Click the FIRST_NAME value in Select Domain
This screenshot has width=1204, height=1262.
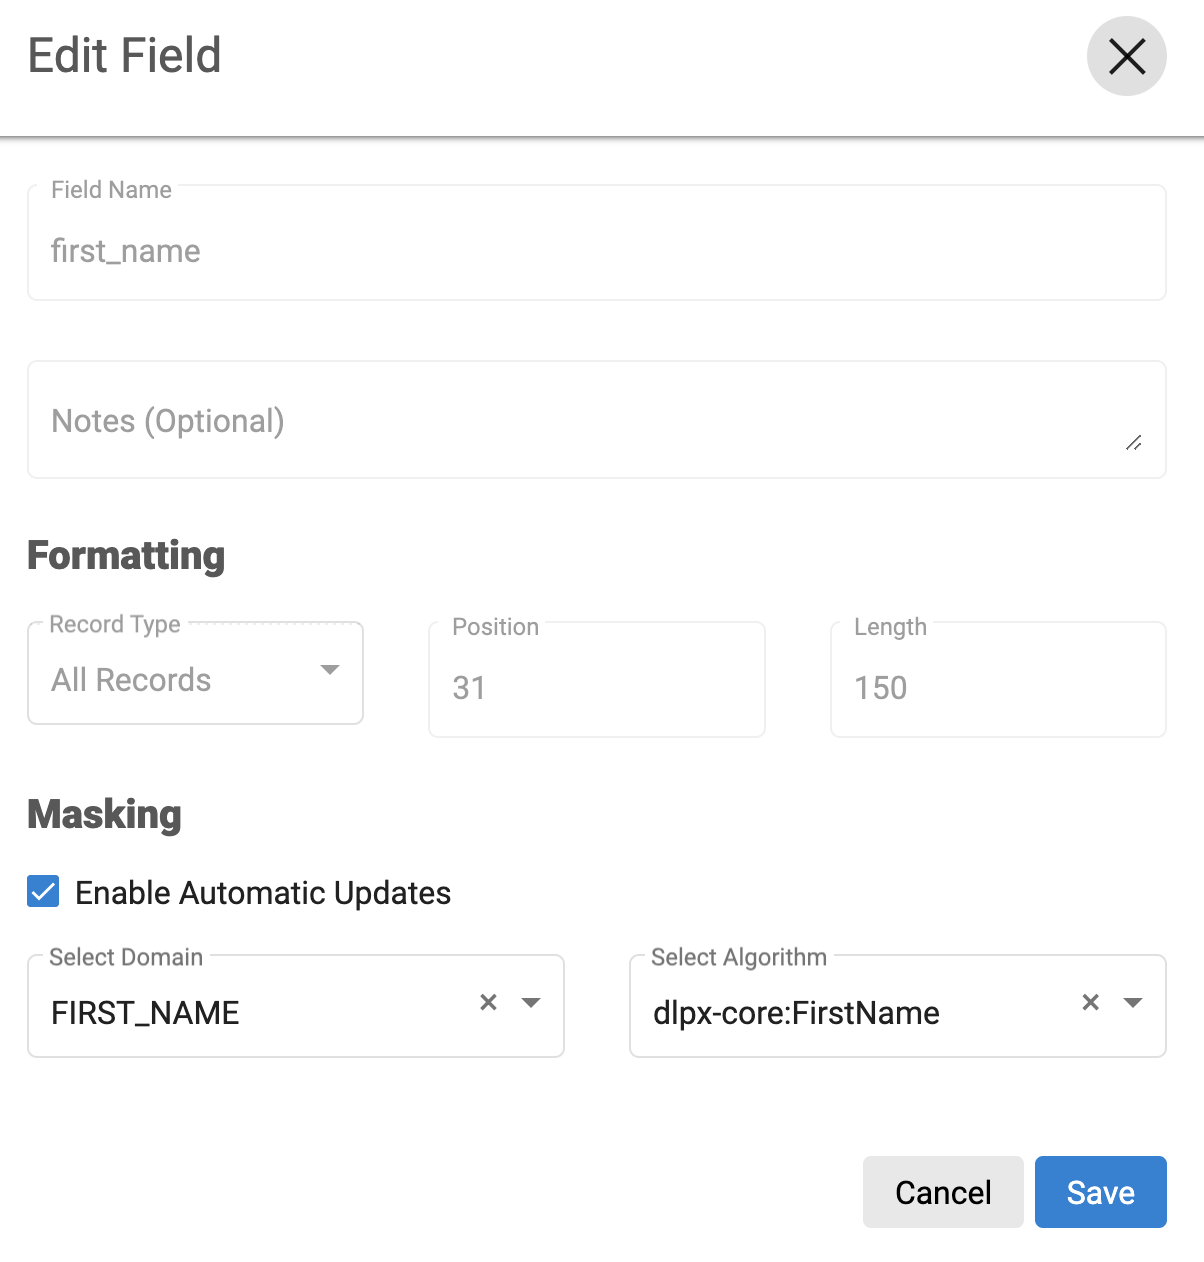(146, 1013)
